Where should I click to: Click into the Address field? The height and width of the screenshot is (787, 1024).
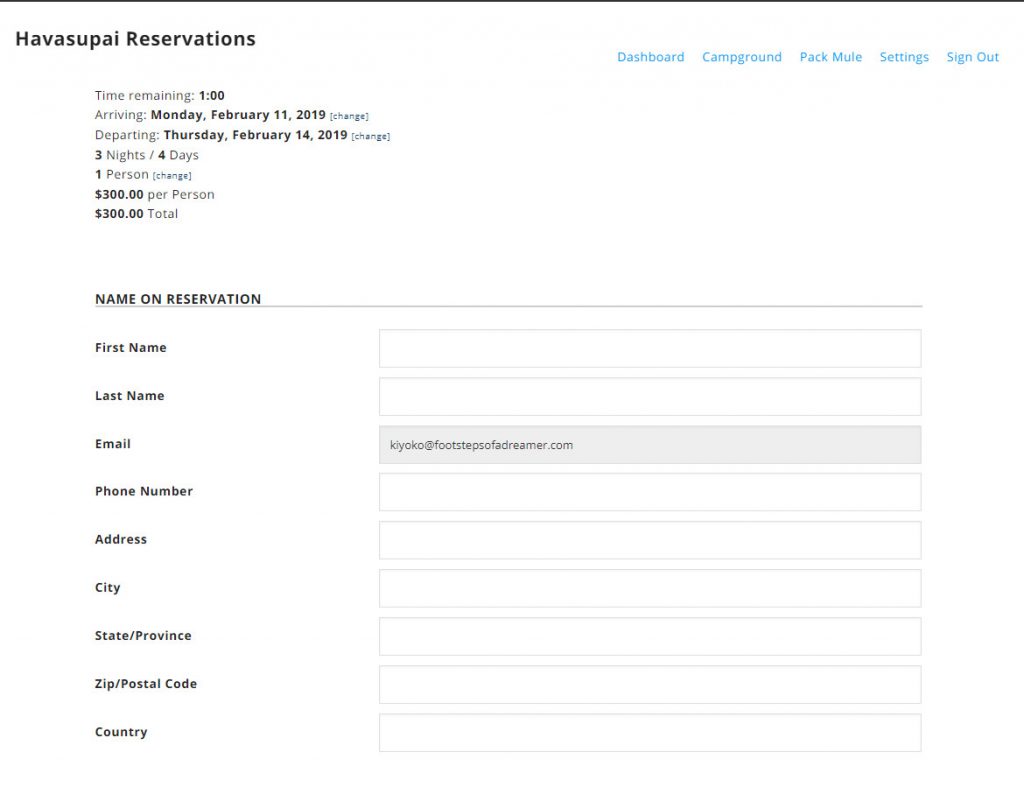click(650, 540)
